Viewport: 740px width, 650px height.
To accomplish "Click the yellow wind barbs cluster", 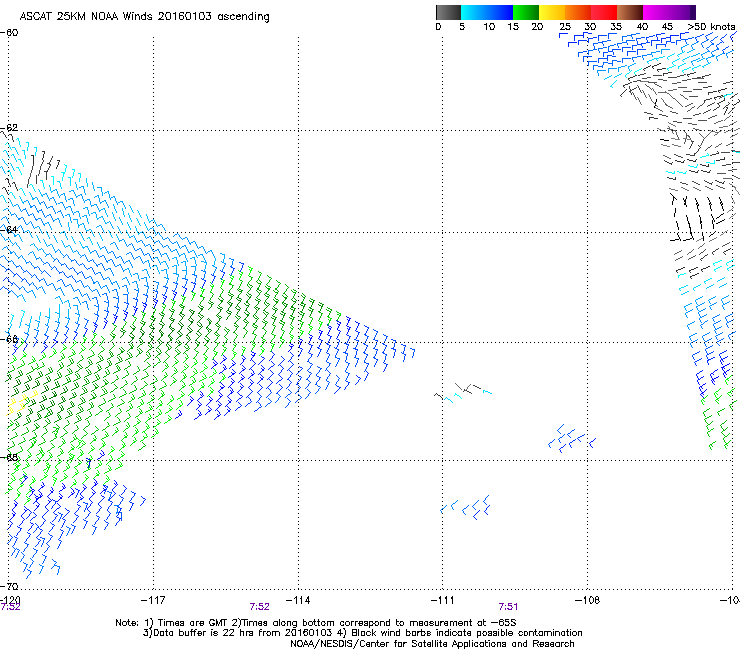I will pos(21,404).
